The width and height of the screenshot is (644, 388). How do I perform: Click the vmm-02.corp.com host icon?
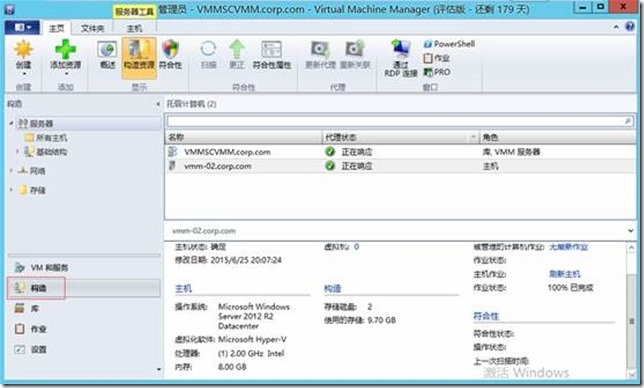coord(173,166)
